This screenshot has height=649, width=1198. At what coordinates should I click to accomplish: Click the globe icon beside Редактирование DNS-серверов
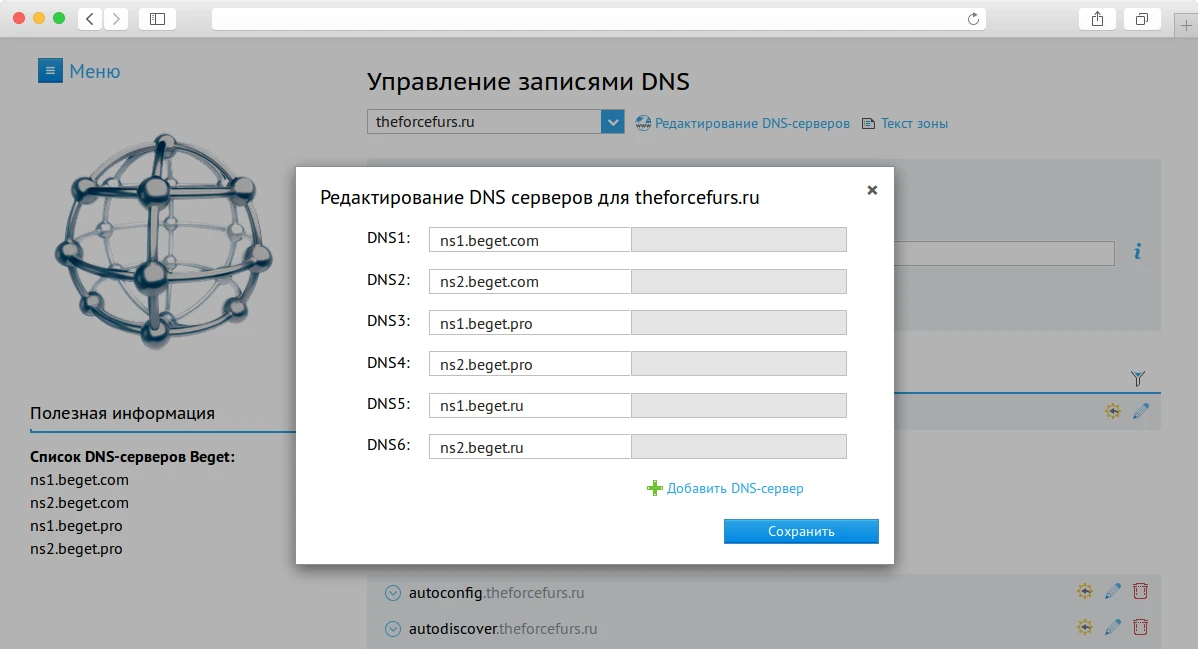point(642,123)
